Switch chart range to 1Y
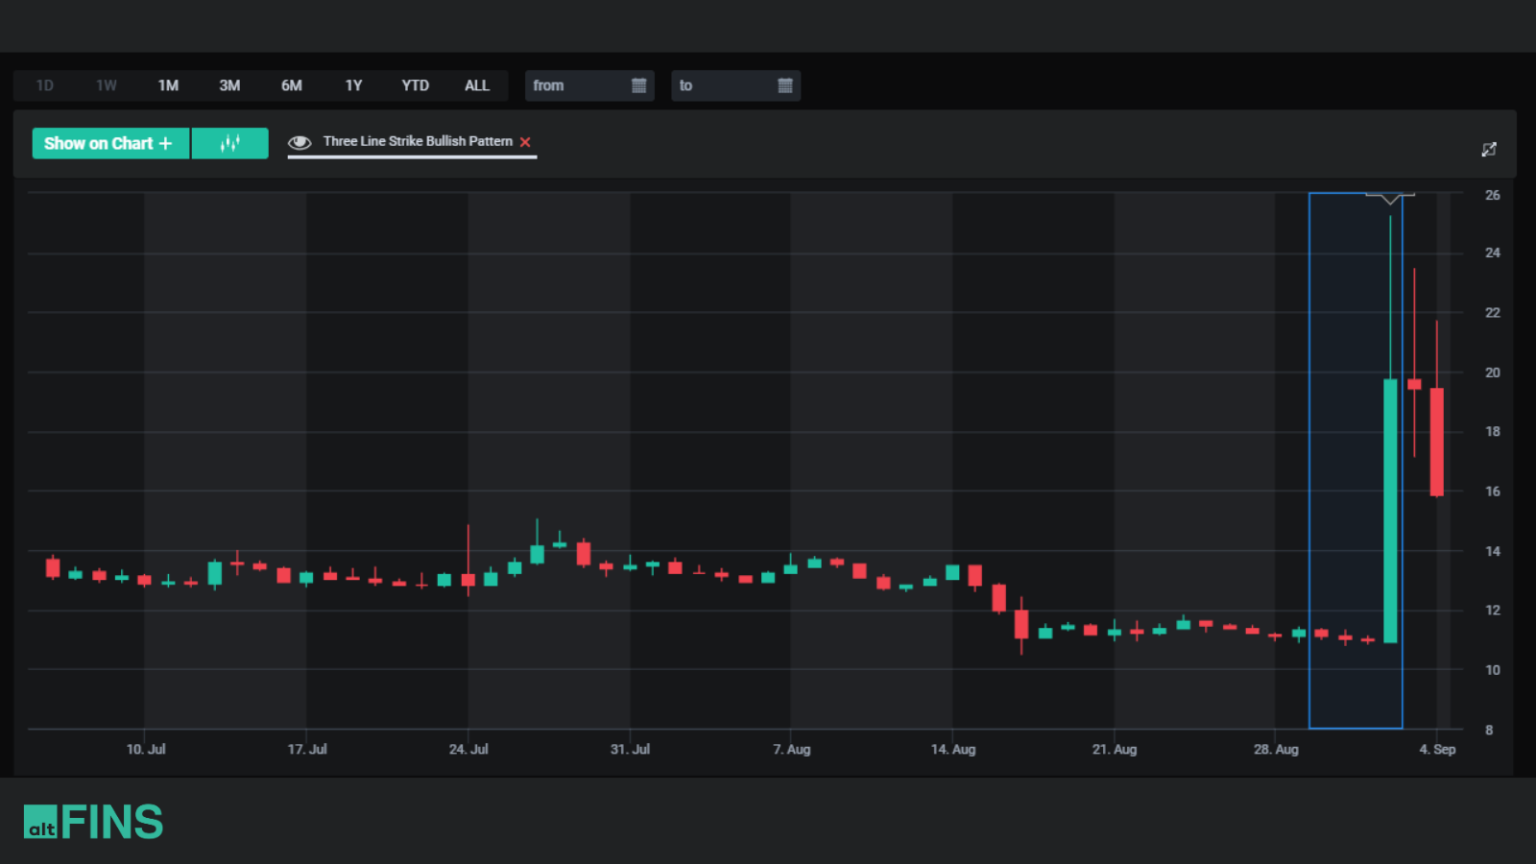Image resolution: width=1536 pixels, height=864 pixels. 353,86
